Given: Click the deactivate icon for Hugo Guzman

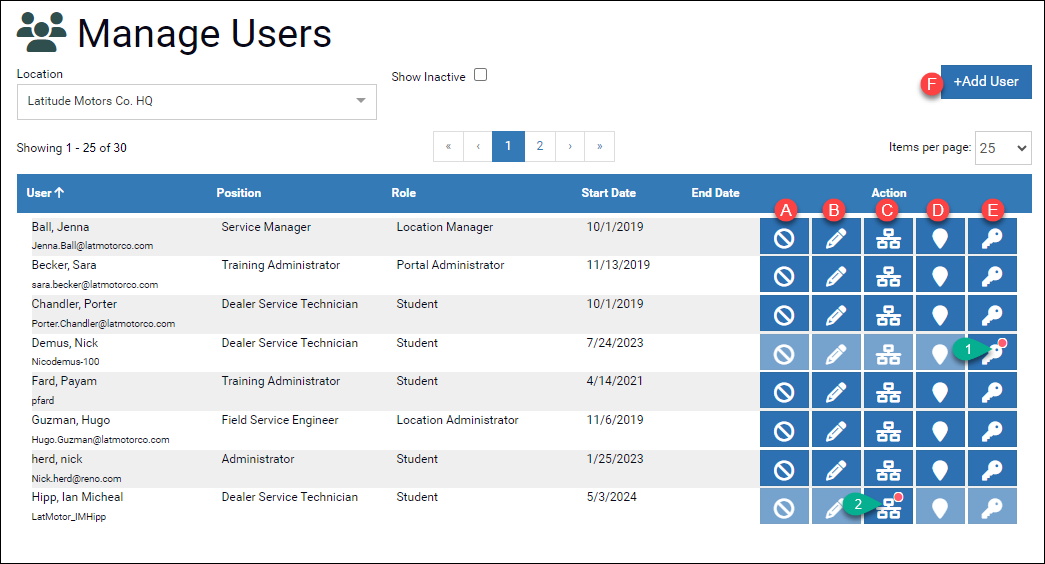Looking at the screenshot, I should click(784, 430).
